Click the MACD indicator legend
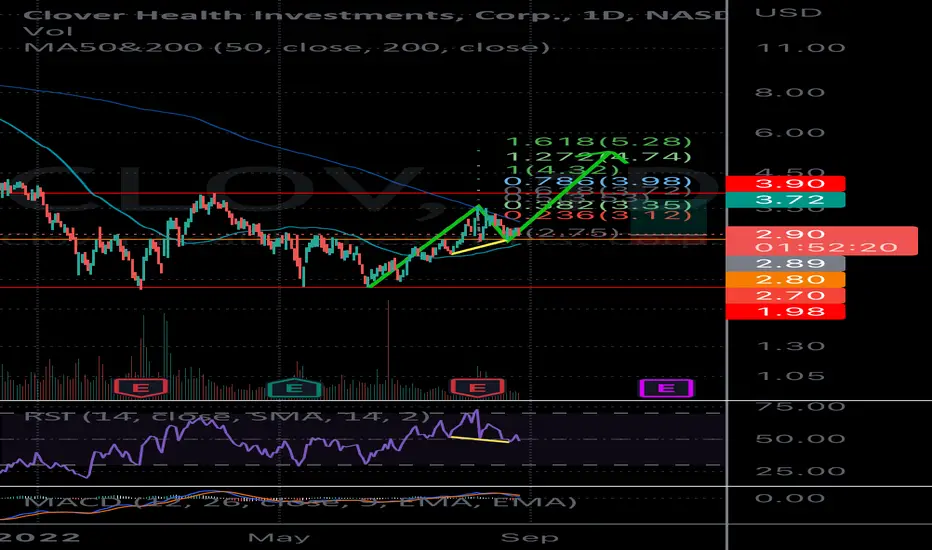The image size is (932, 550). pyautogui.click(x=301, y=502)
